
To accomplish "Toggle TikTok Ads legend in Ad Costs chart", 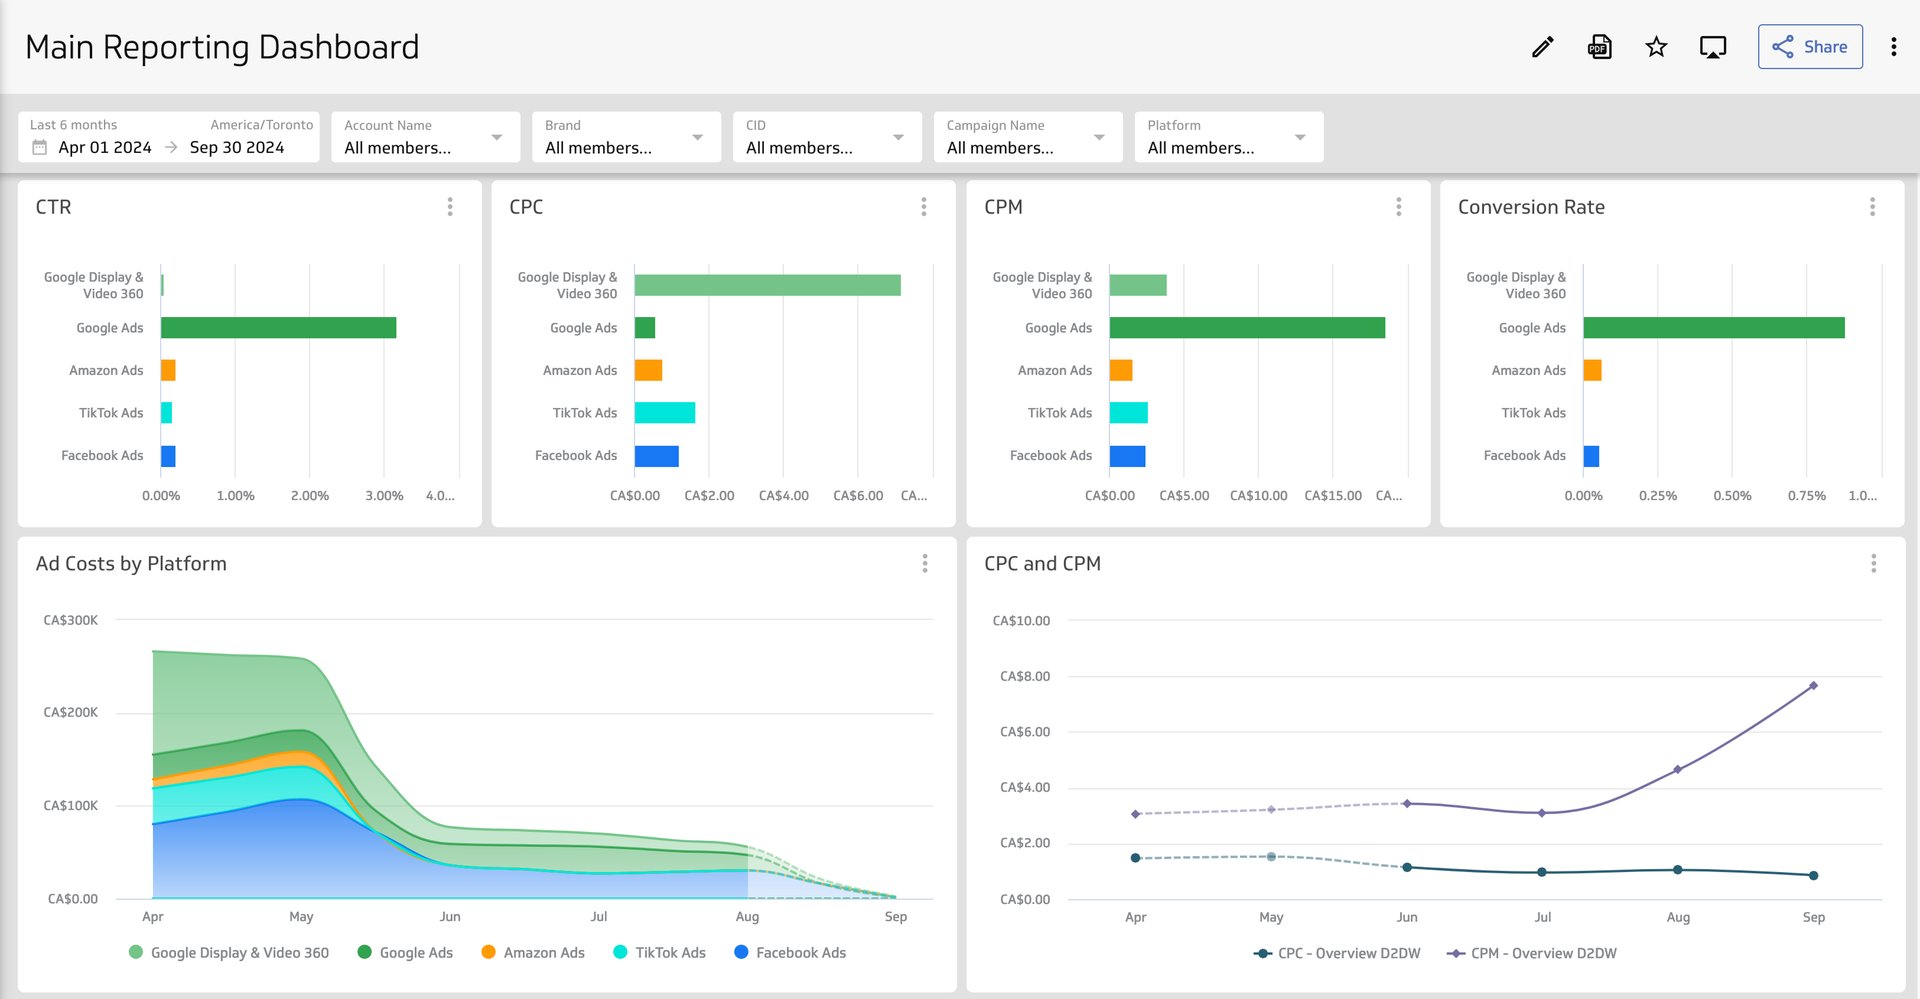I will (x=660, y=953).
